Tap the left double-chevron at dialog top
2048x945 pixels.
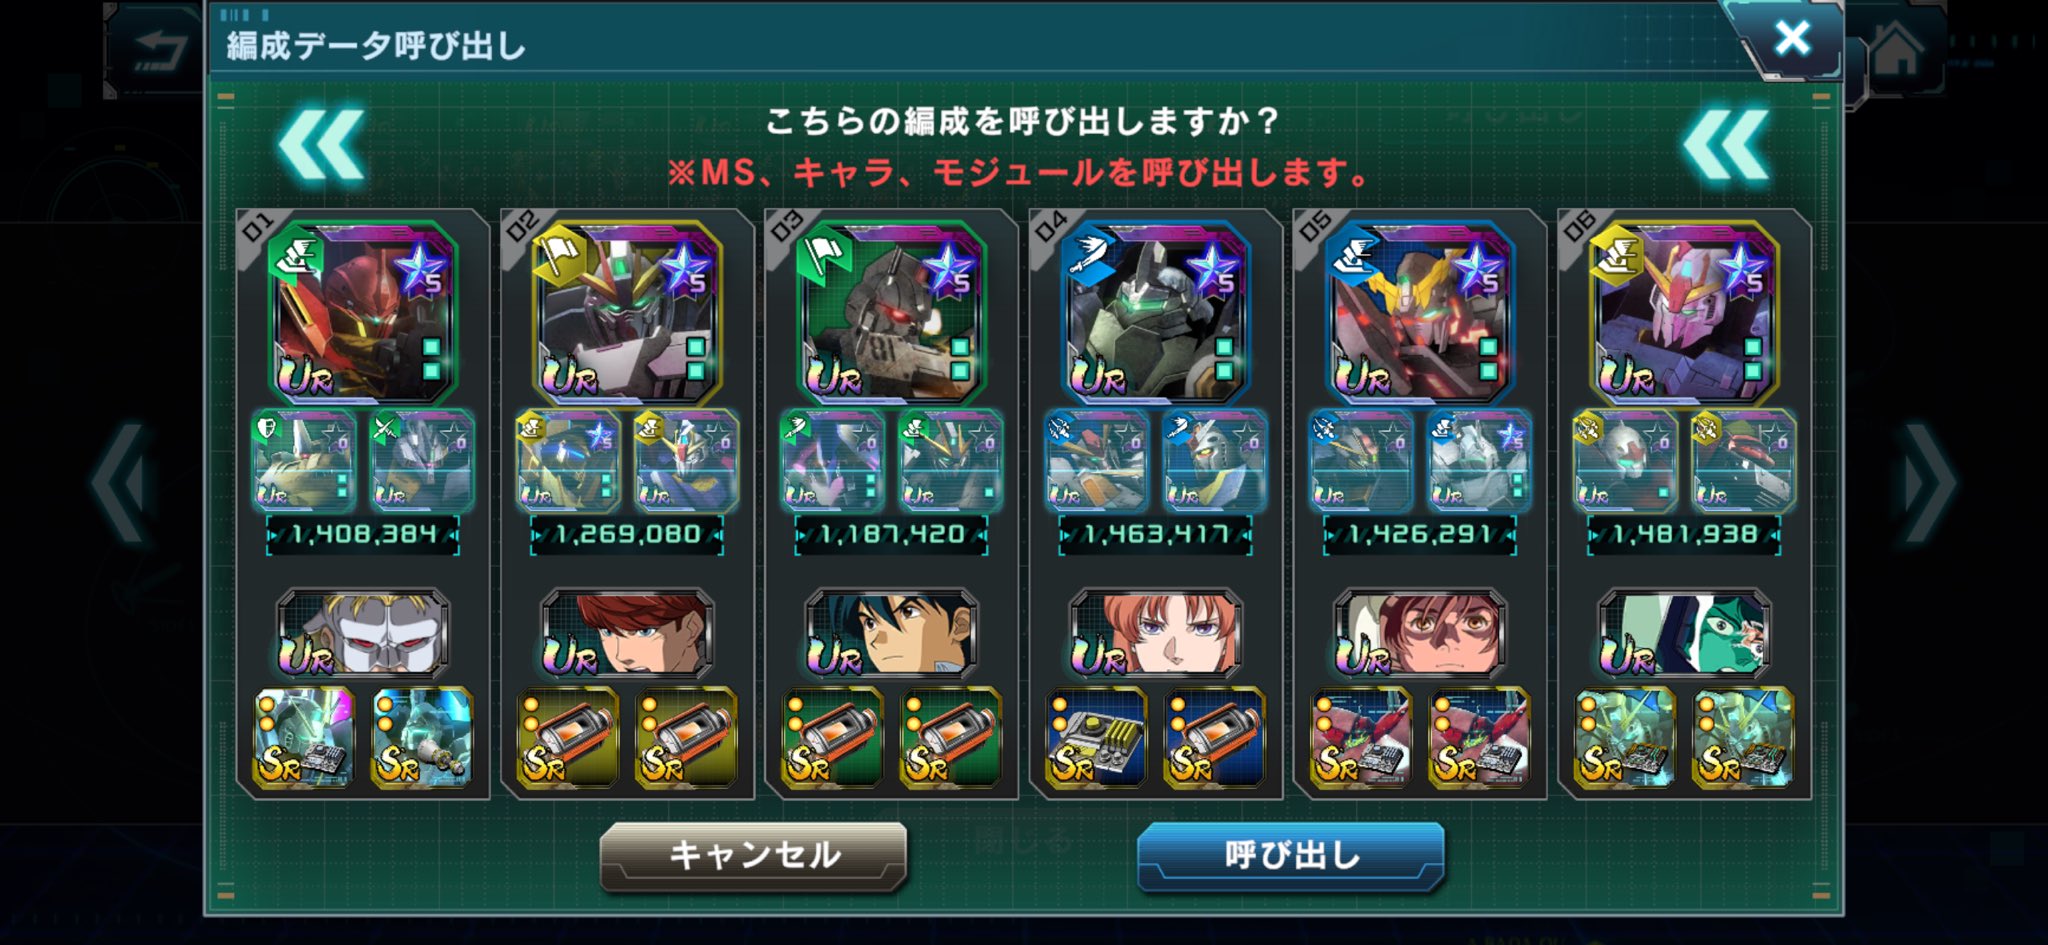point(322,146)
